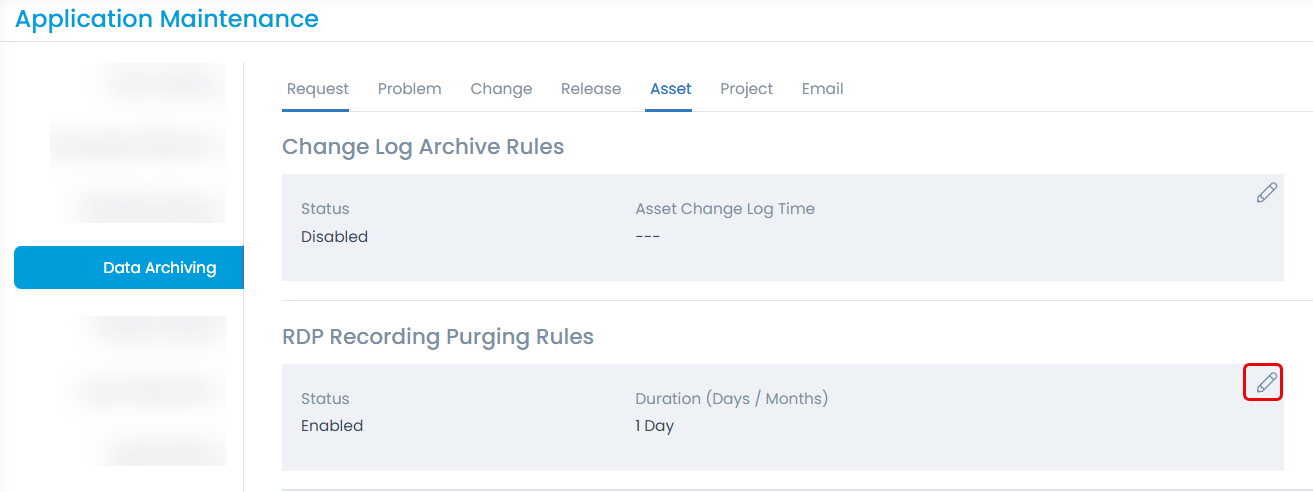Select Data Archiving in the sidebar
Screen dimensions: 1313x492
[160, 268]
